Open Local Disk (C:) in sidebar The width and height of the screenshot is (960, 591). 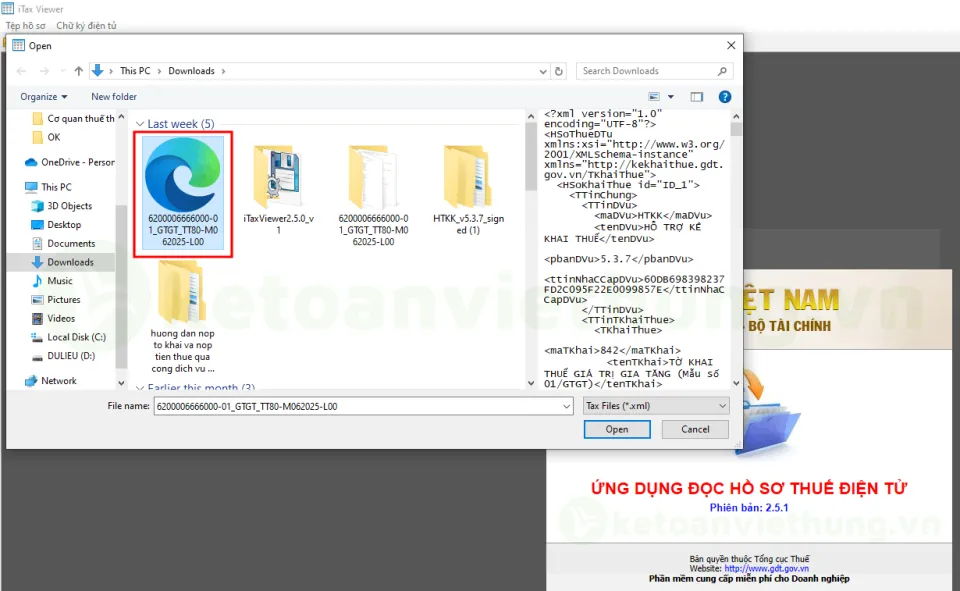69,337
